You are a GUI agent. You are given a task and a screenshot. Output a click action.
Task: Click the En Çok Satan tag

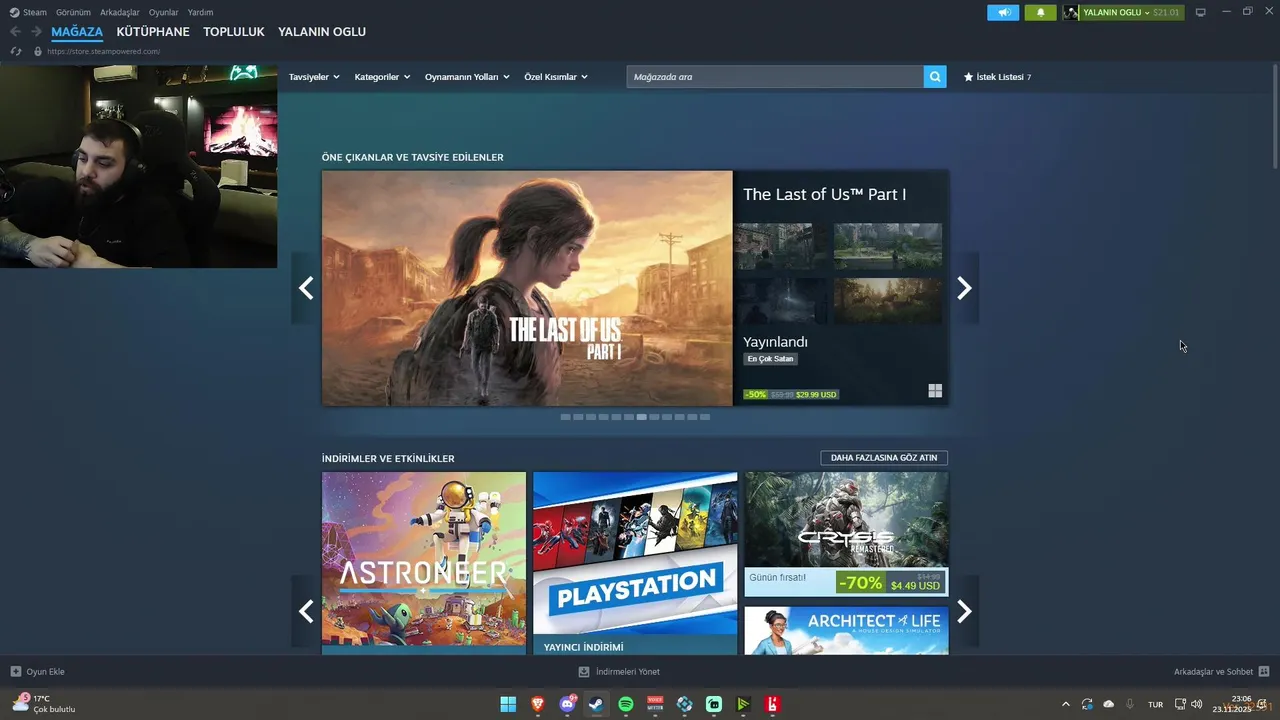[x=771, y=359]
